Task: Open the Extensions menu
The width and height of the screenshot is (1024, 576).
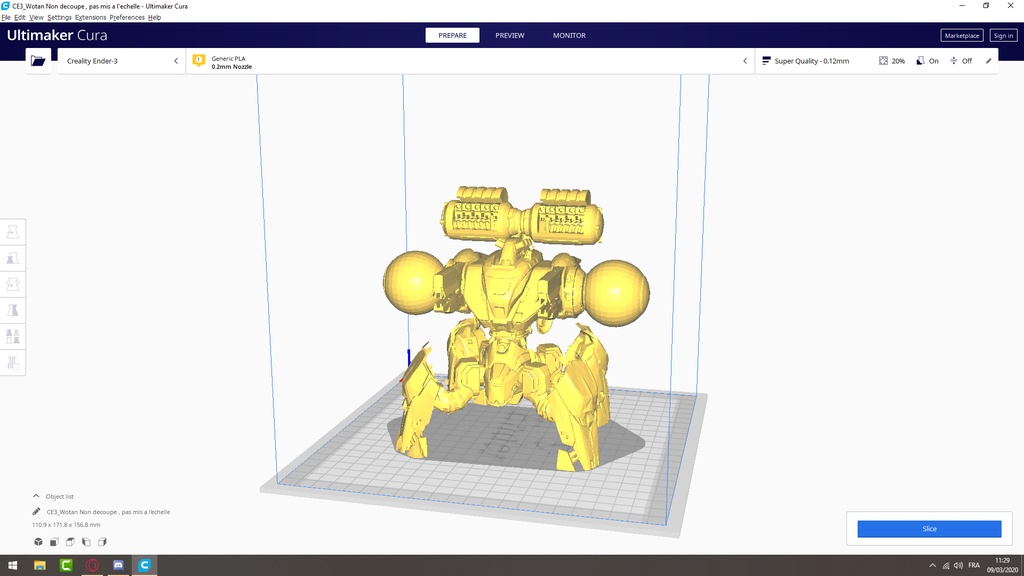Action: coord(90,18)
